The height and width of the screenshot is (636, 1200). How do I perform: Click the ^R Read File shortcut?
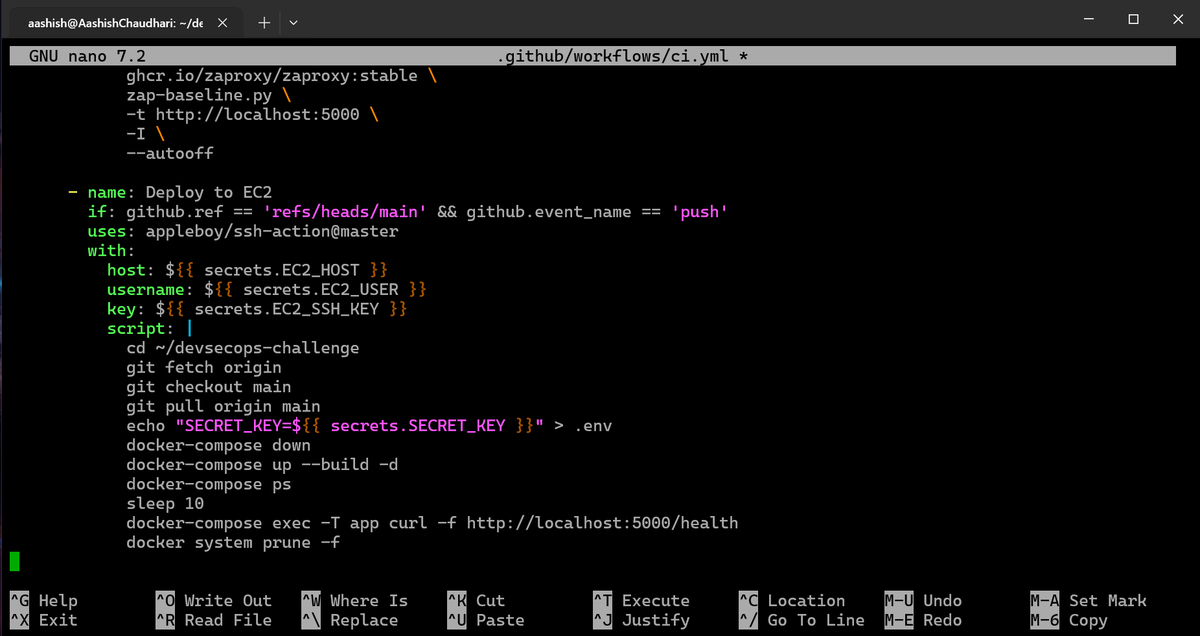point(213,620)
